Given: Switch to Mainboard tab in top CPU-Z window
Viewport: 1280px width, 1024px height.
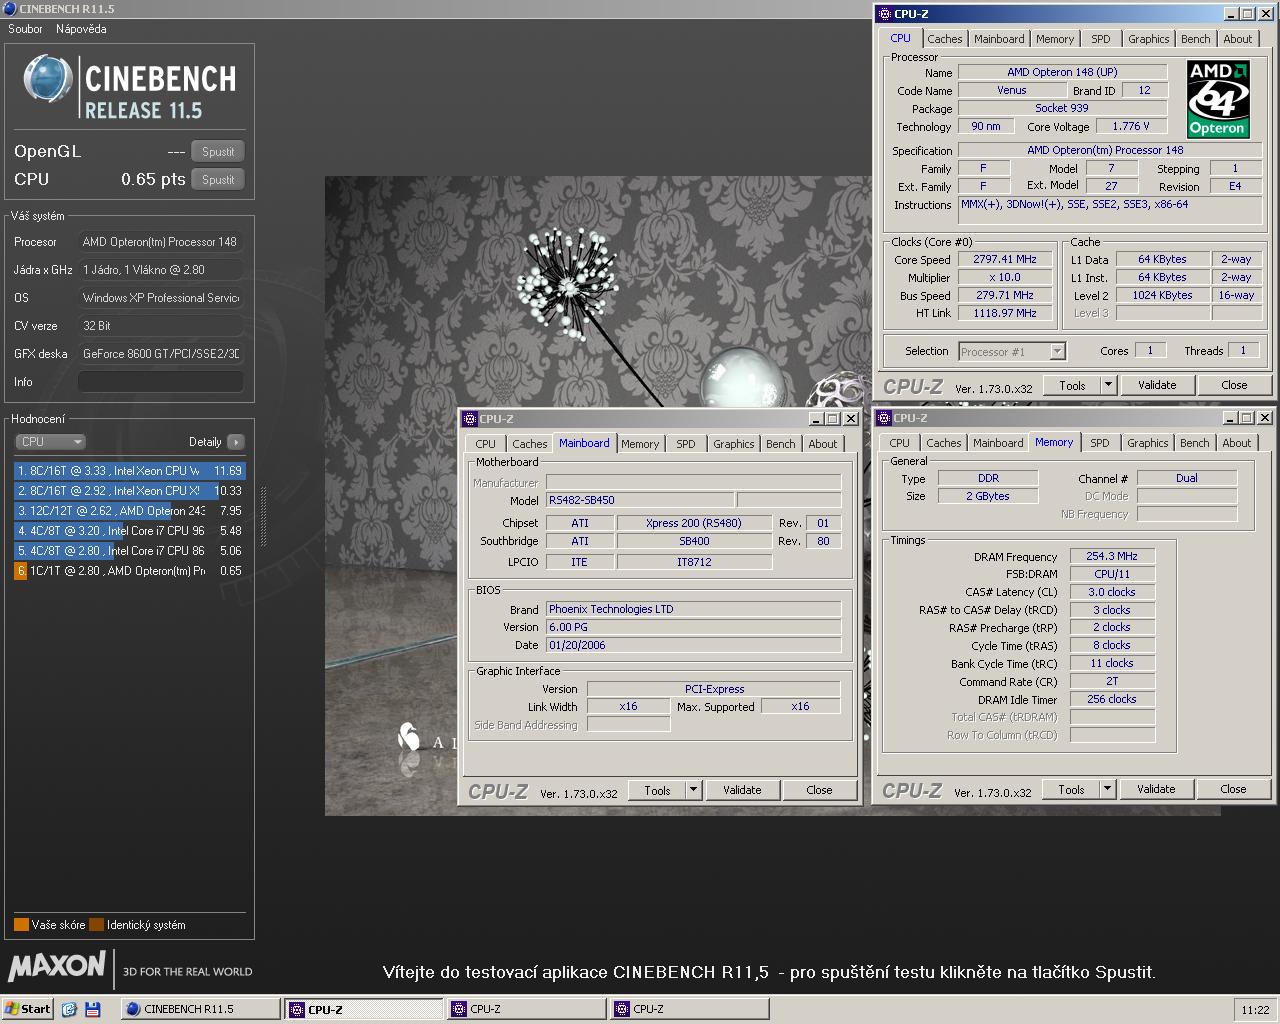Looking at the screenshot, I should click(x=999, y=39).
